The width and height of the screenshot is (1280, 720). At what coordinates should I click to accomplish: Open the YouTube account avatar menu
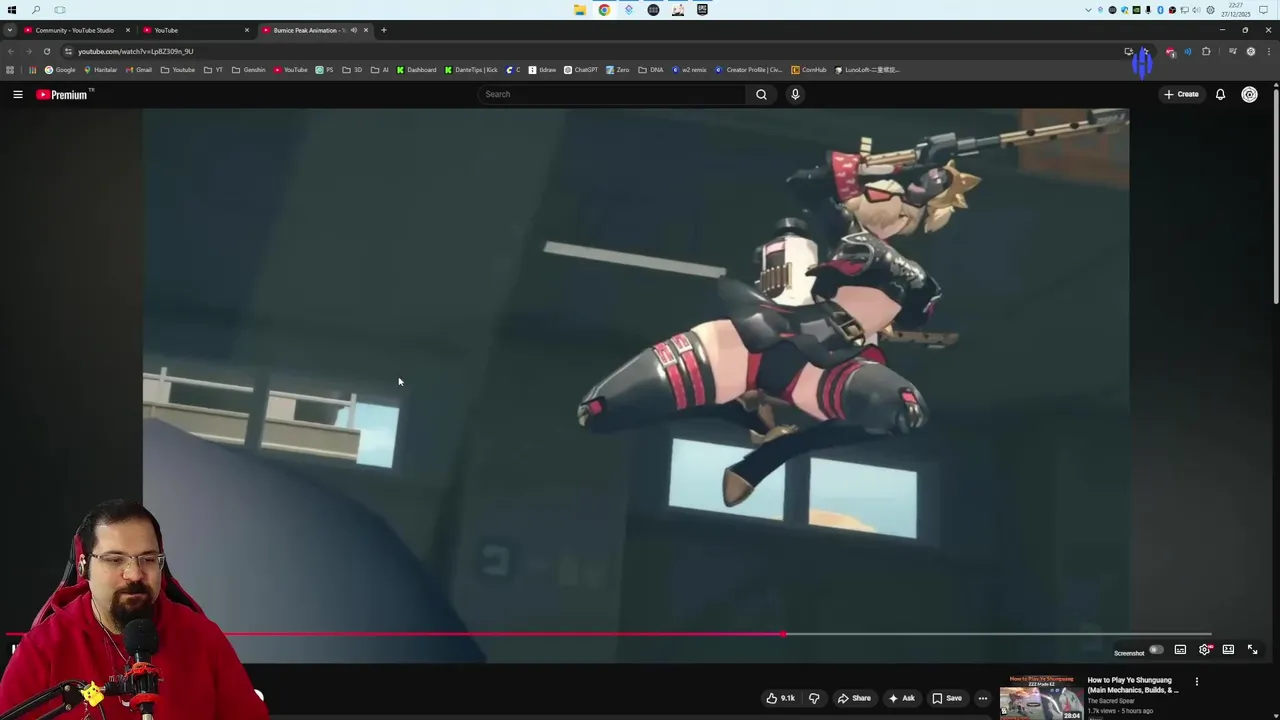[1249, 94]
